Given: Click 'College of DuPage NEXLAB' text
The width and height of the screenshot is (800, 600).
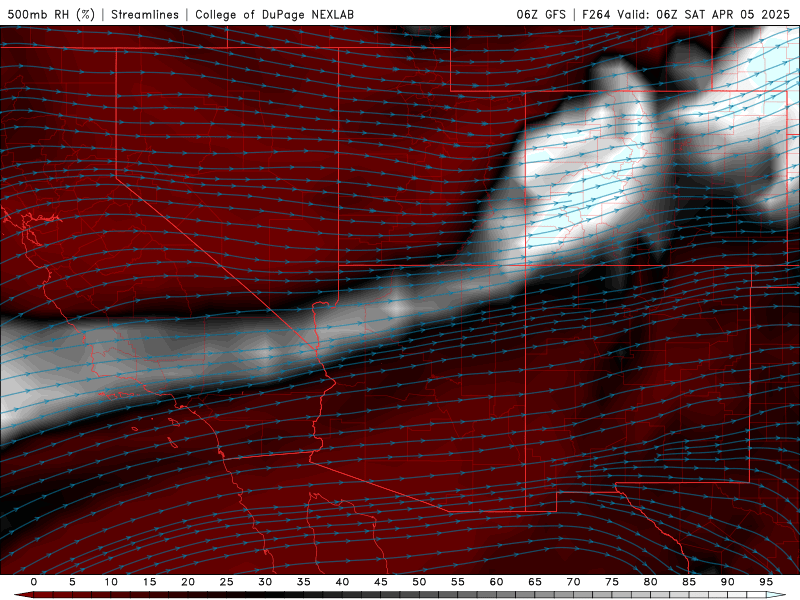Looking at the screenshot, I should [274, 14].
